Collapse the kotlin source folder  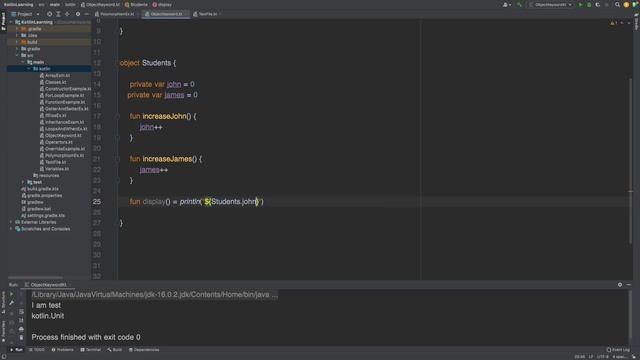click(x=29, y=69)
